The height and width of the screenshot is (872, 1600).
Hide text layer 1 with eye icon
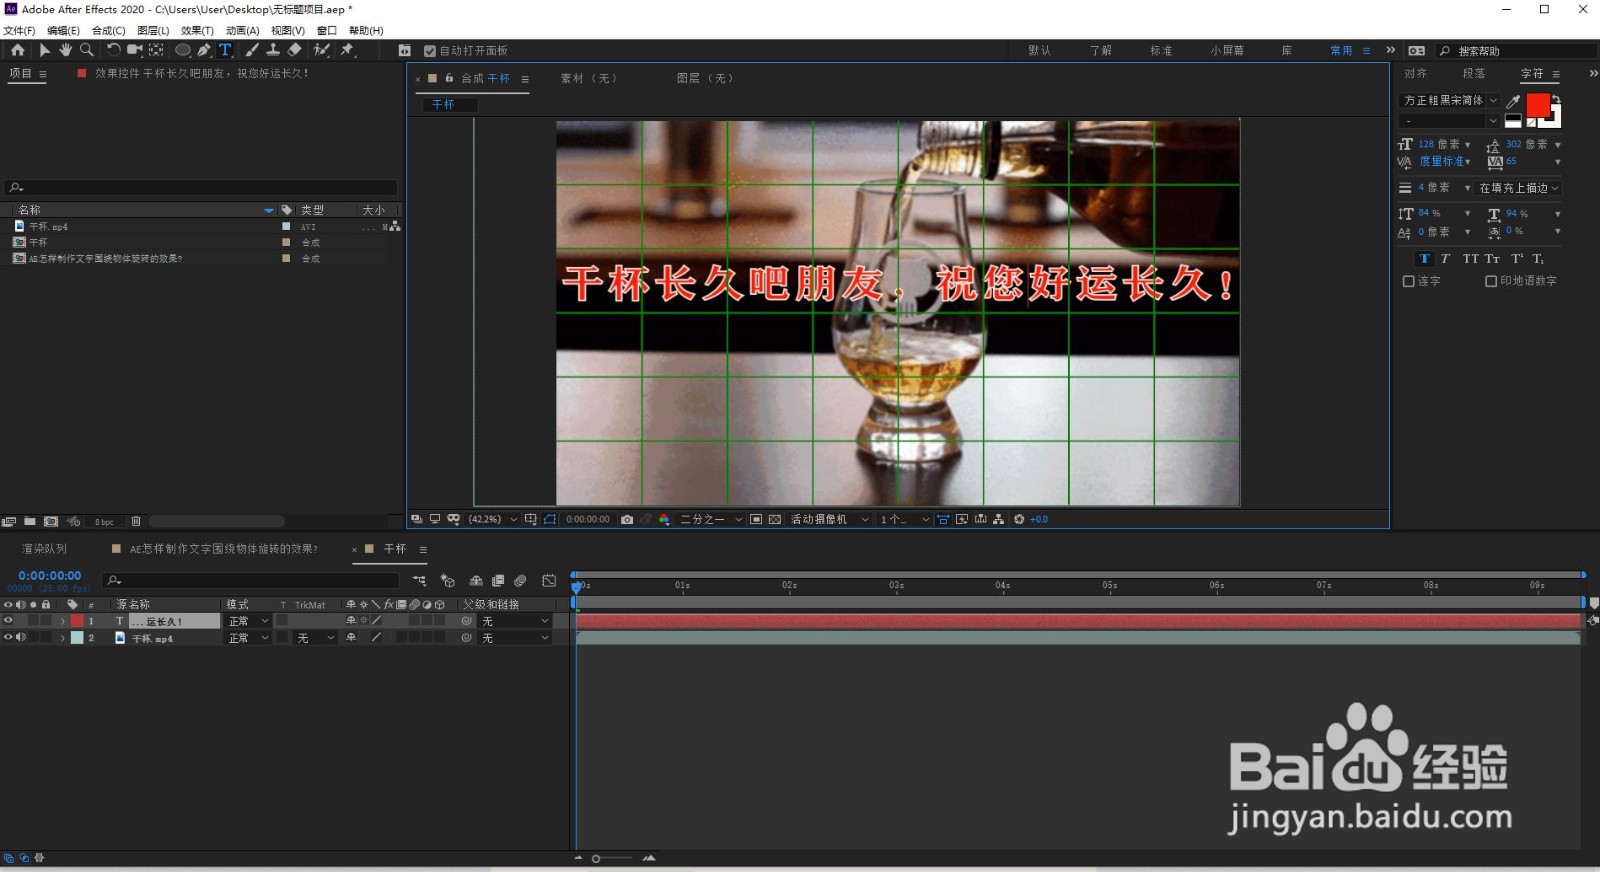point(9,621)
